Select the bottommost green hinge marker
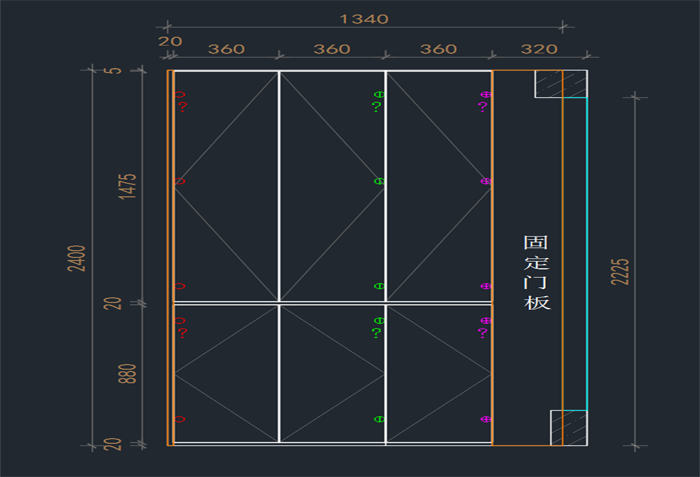The image size is (700, 477). (379, 419)
